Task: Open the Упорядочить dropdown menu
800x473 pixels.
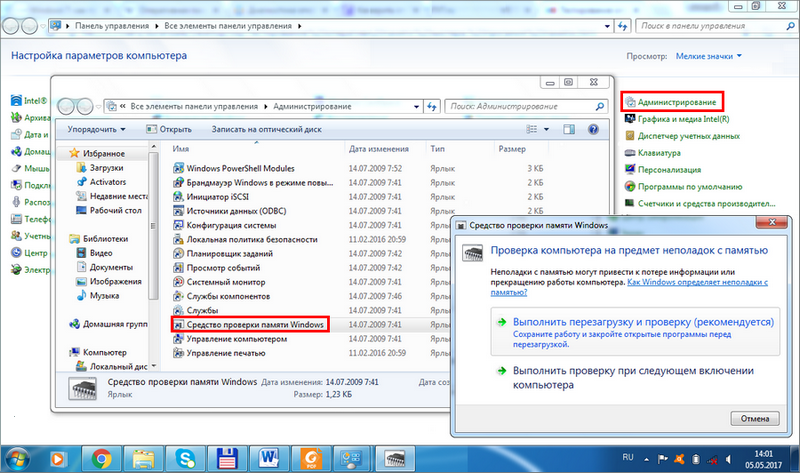Action: click(x=96, y=130)
